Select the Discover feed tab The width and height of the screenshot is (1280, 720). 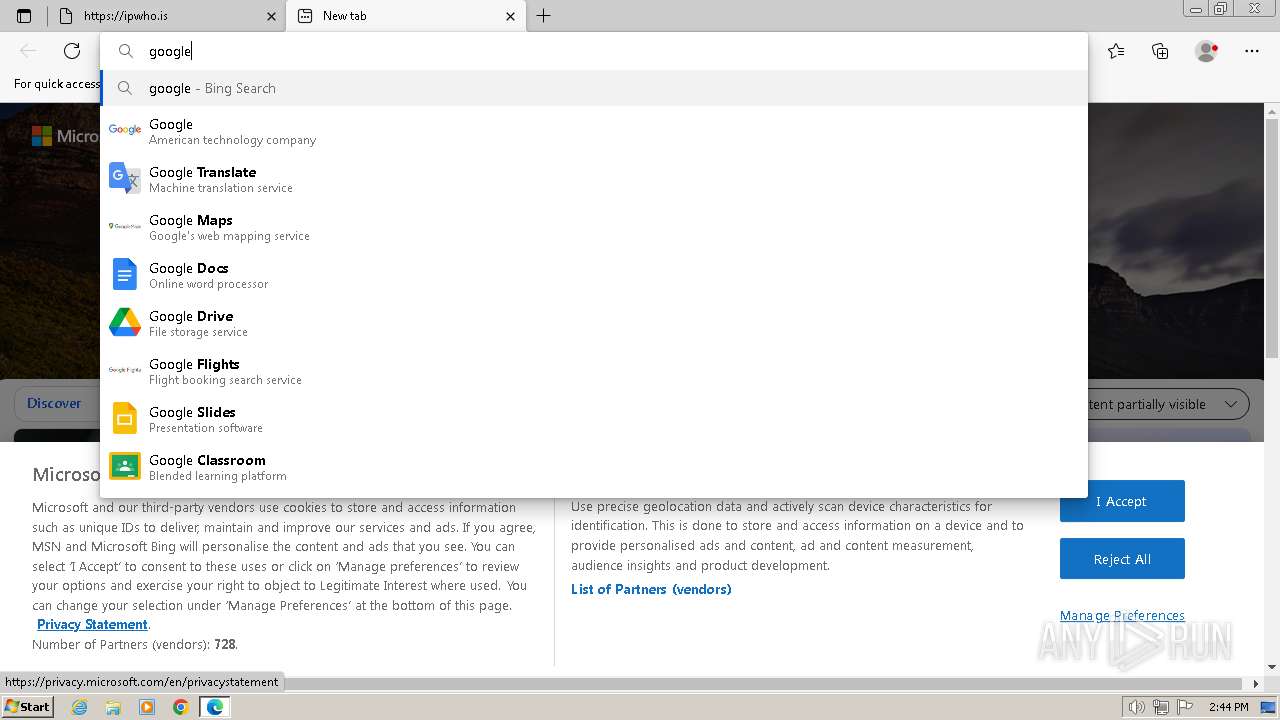click(54, 403)
